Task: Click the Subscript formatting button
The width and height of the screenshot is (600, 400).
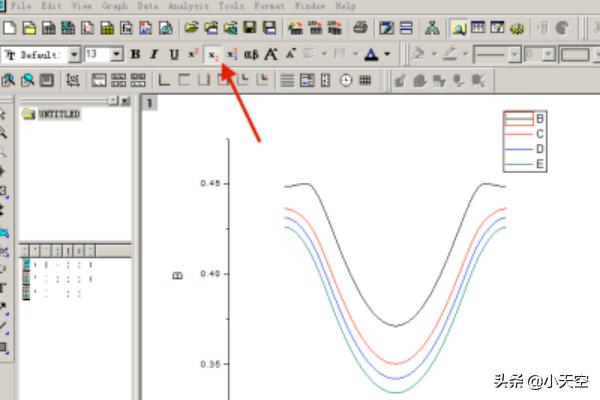Action: 212,54
